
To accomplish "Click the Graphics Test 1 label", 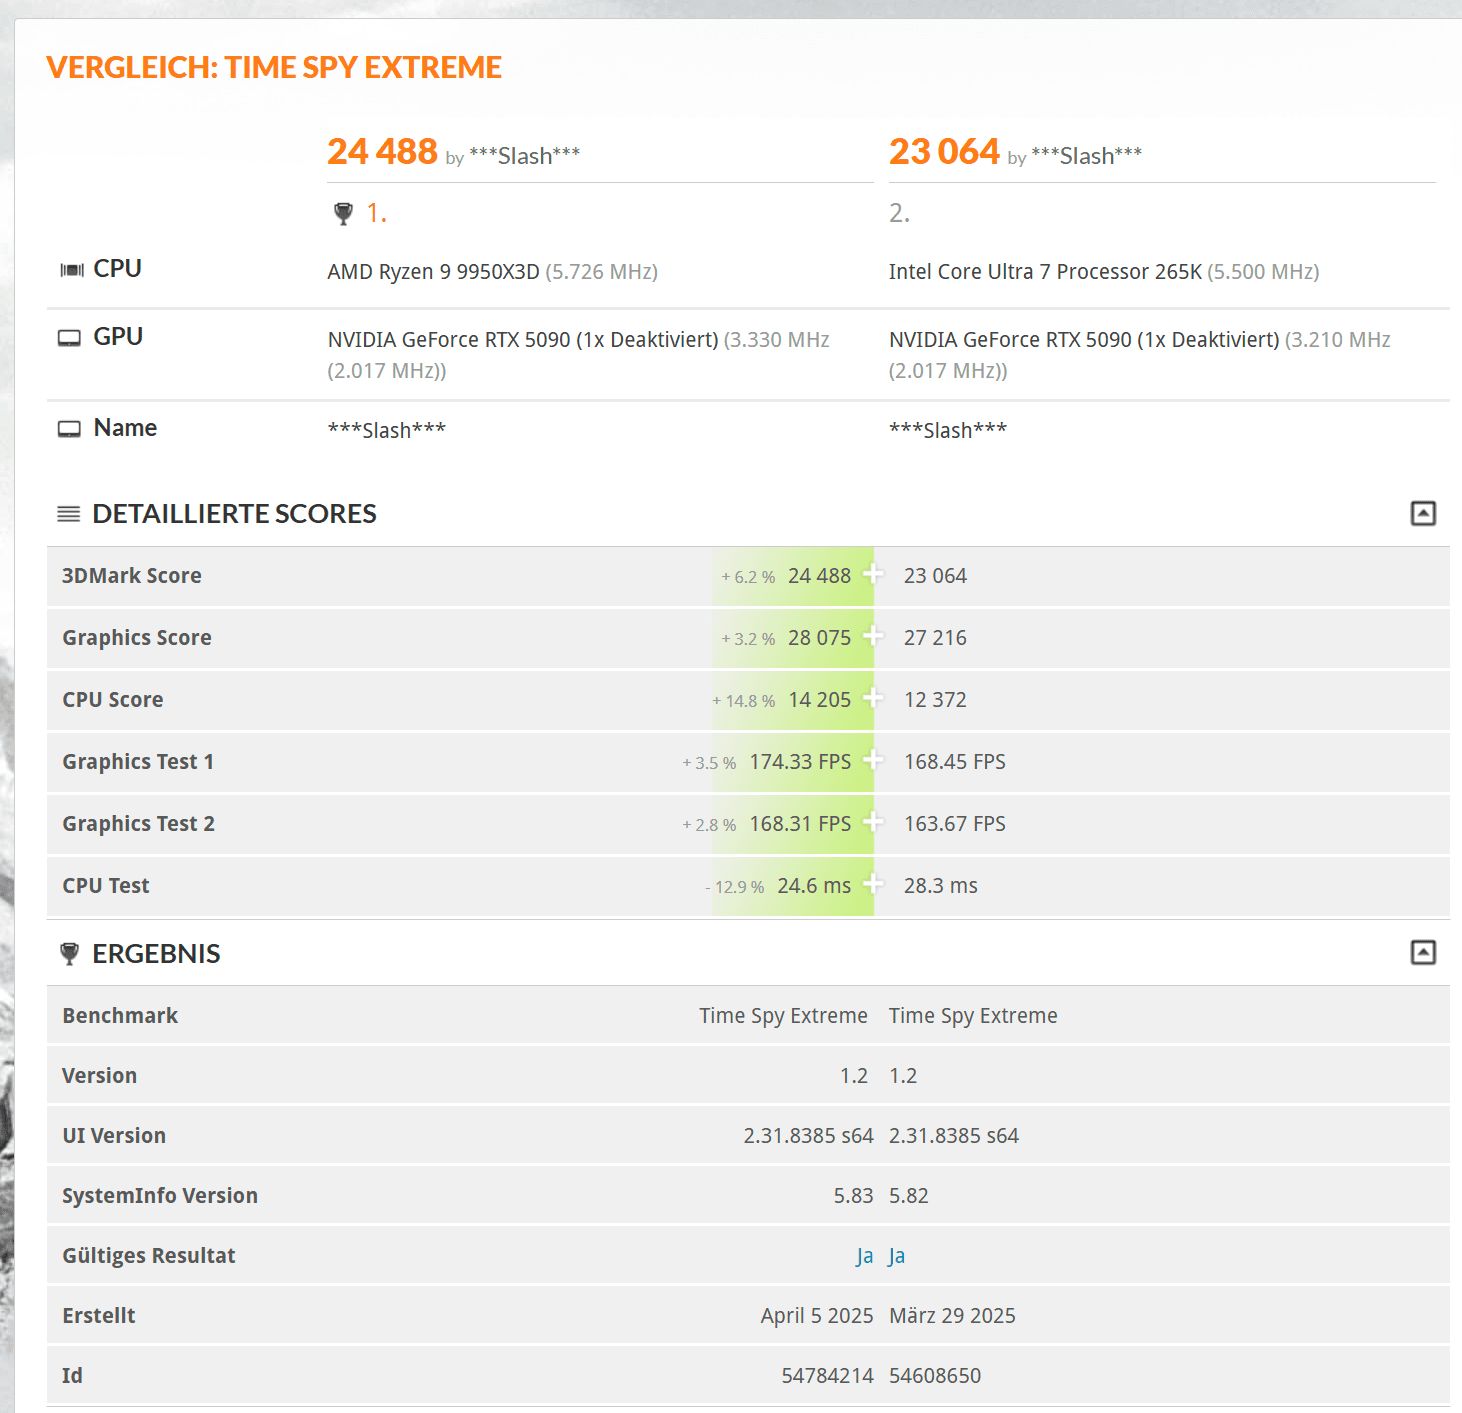I will (x=138, y=762).
